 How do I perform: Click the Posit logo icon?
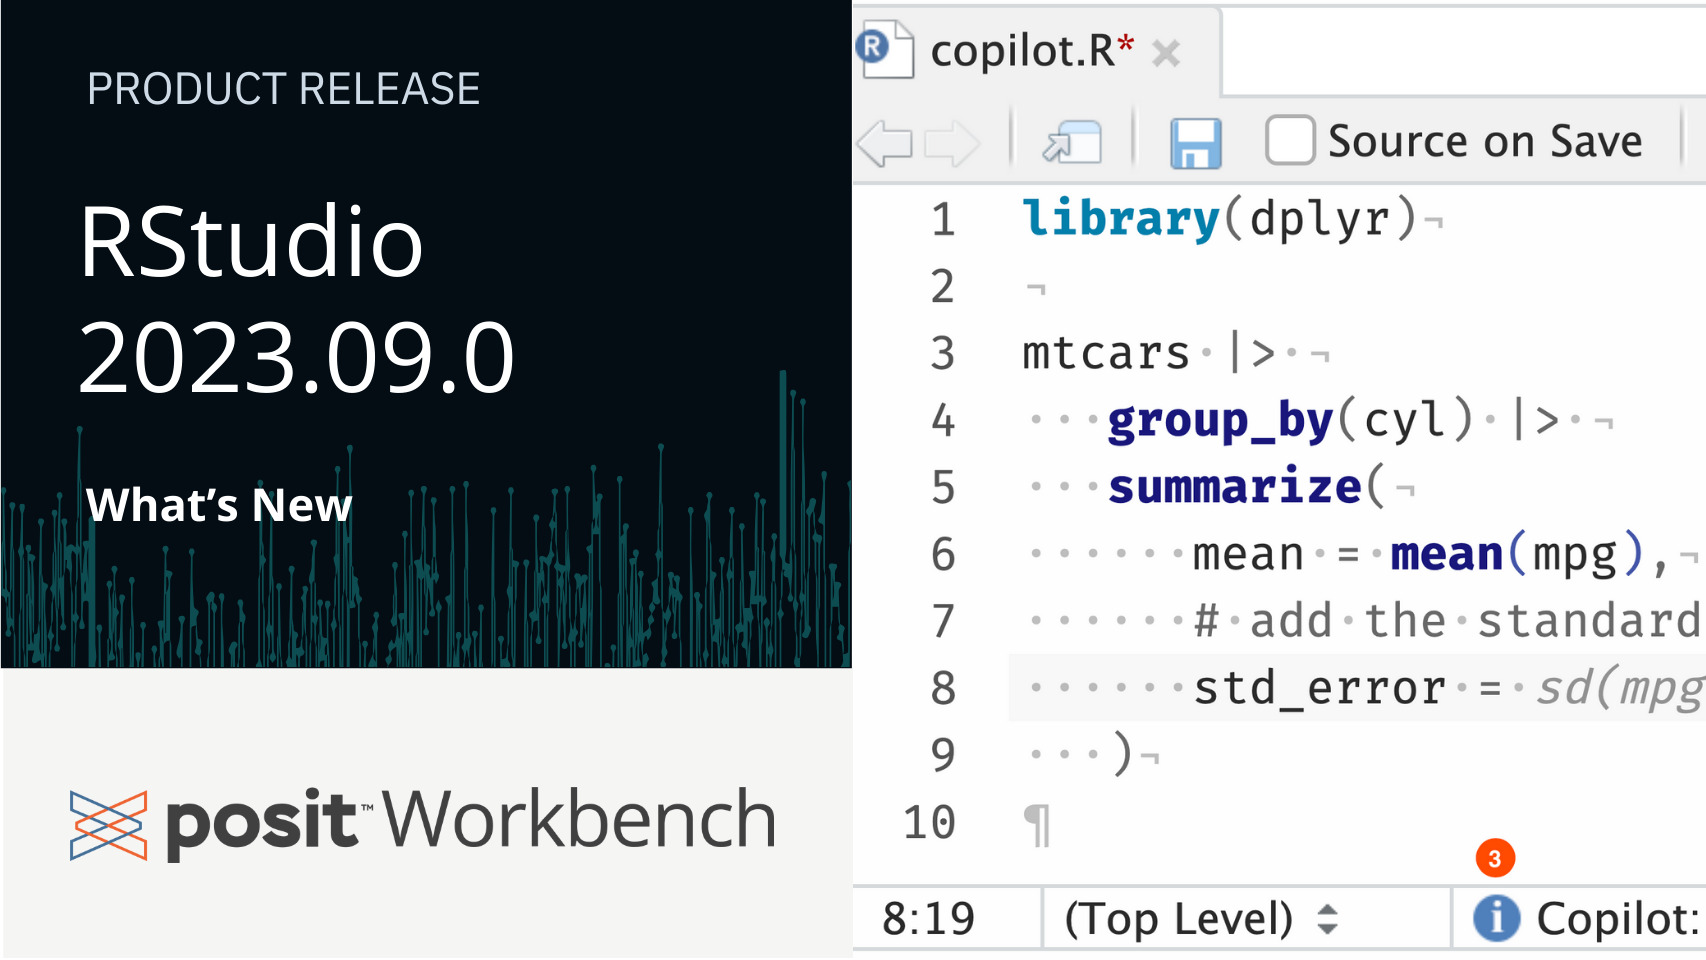point(108,825)
